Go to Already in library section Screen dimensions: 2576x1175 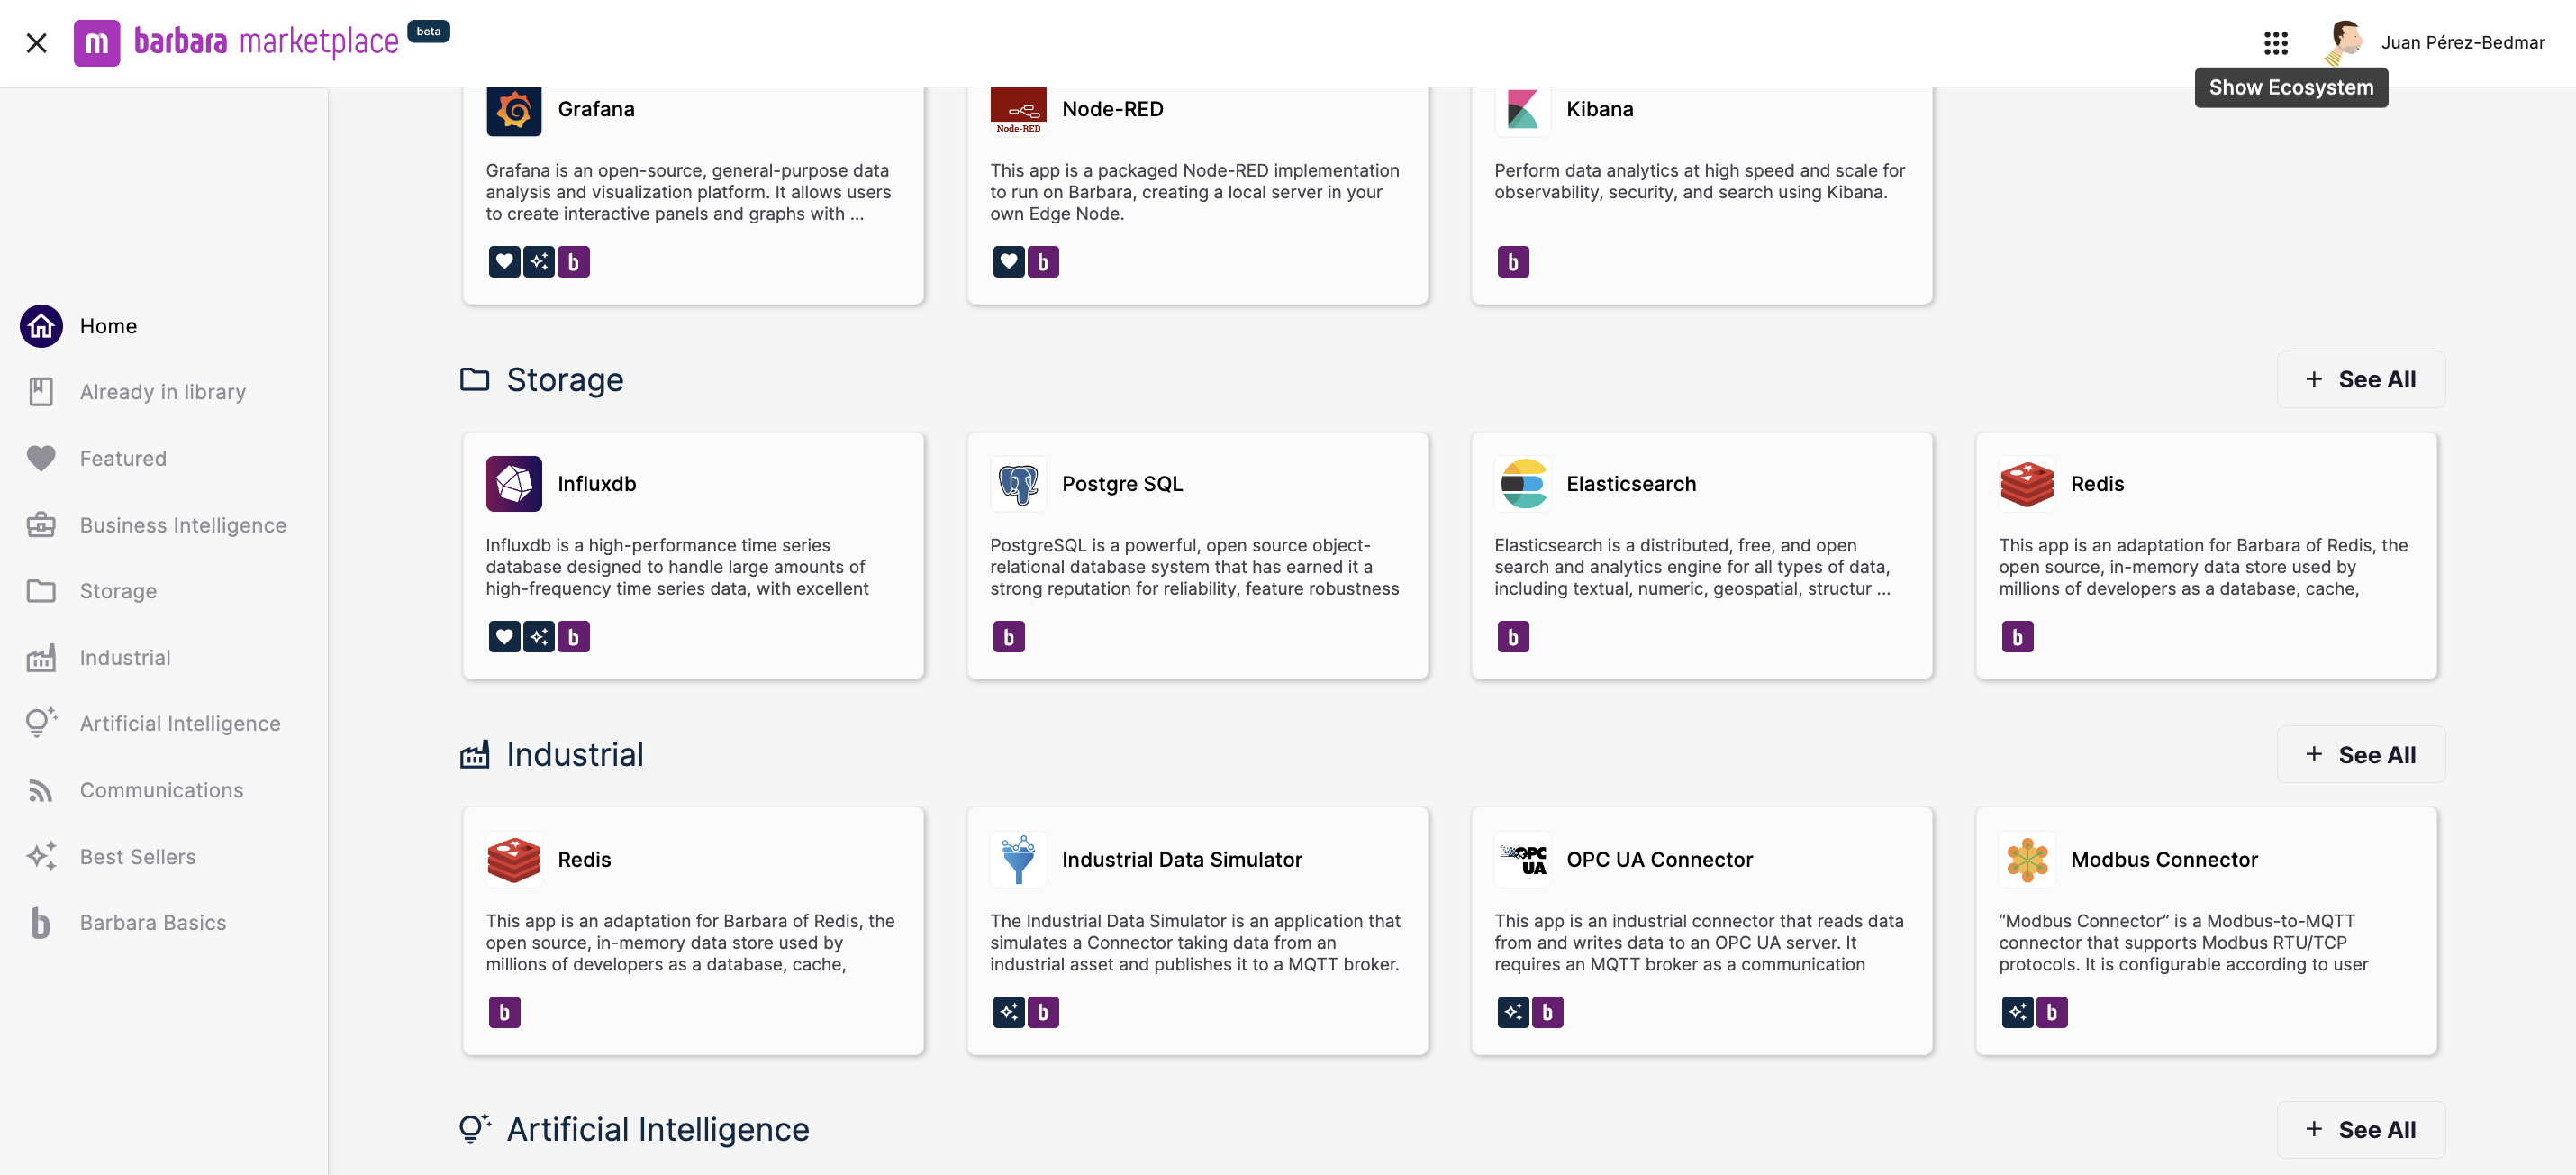[162, 392]
